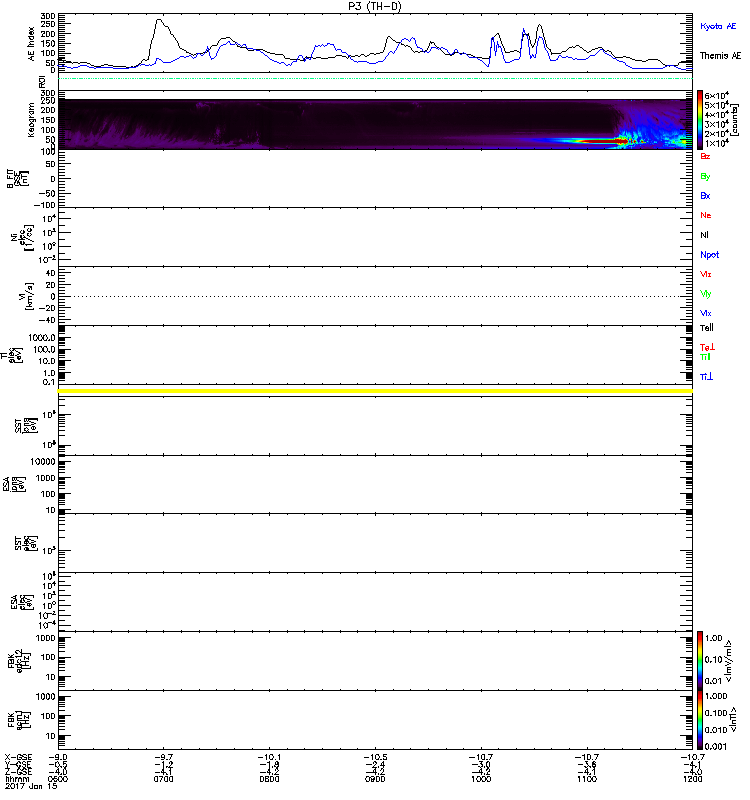Image resolution: width=750 pixels, height=800 pixels.
Task: Click the X-GSE value -9.0
Action: 58,758
